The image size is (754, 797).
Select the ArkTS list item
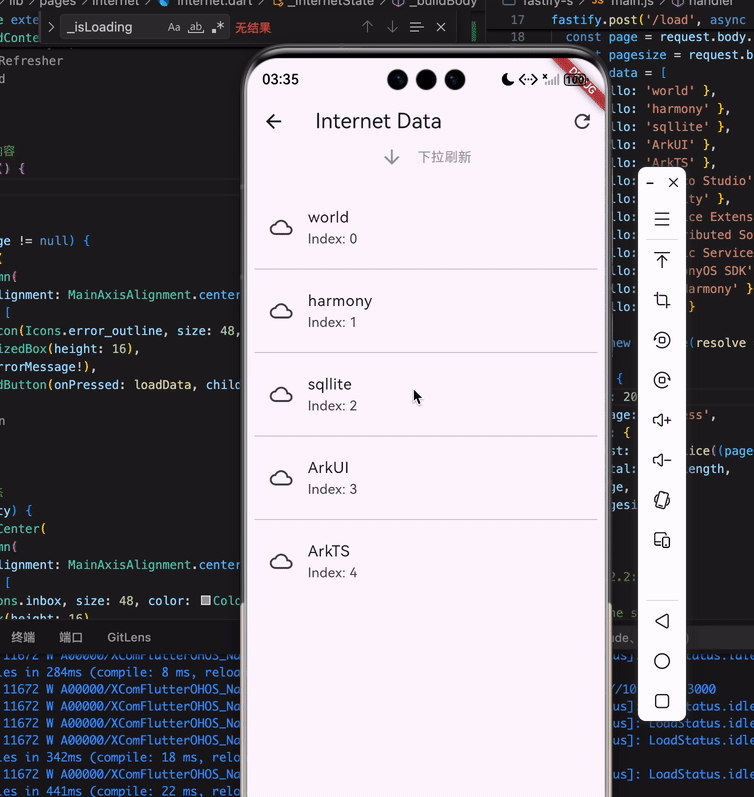click(x=426, y=561)
